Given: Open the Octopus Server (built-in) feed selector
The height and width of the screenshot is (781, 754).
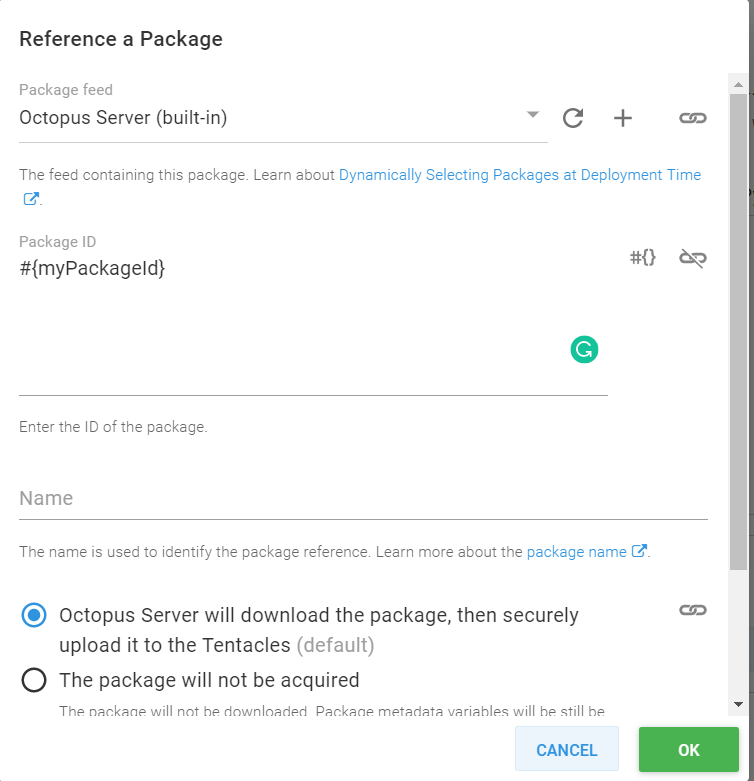Looking at the screenshot, I should pos(270,118).
